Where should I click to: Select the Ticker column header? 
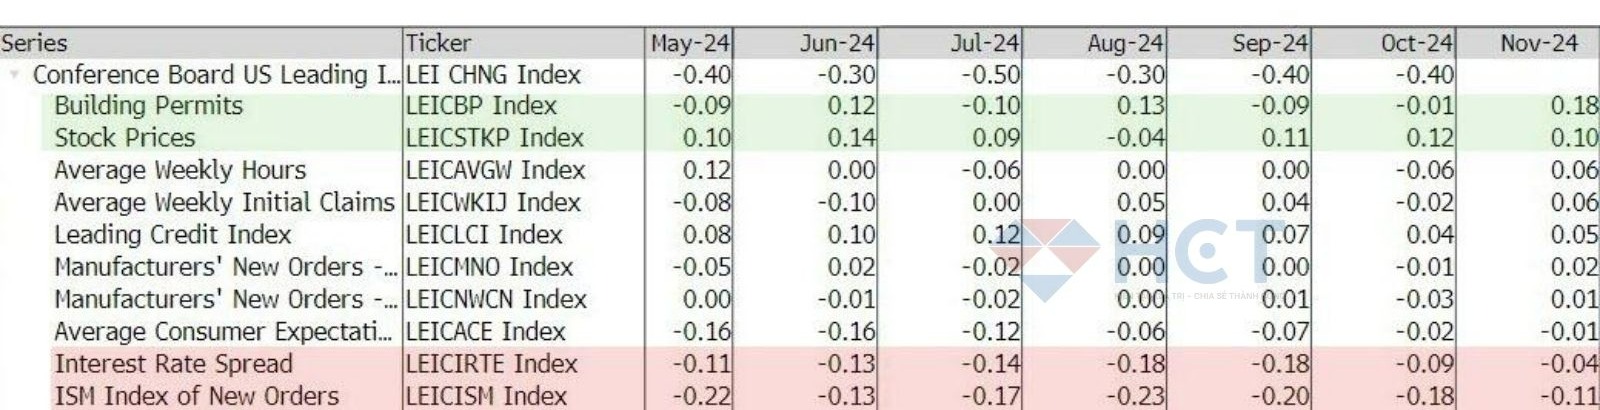pos(438,43)
